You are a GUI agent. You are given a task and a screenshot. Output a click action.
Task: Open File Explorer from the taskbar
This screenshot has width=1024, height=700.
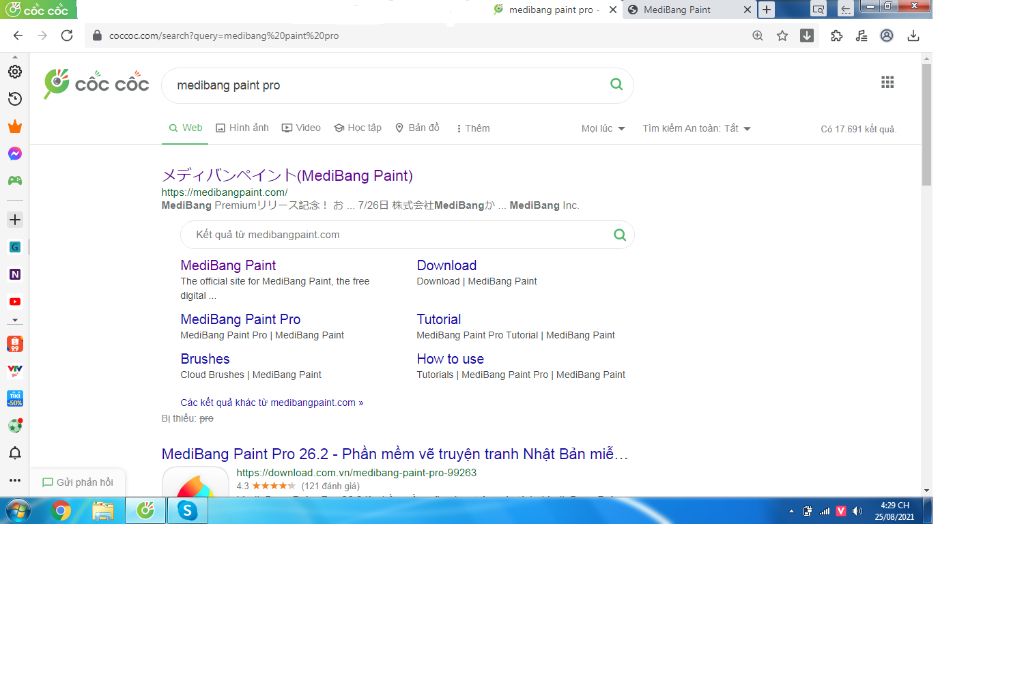pyautogui.click(x=103, y=511)
